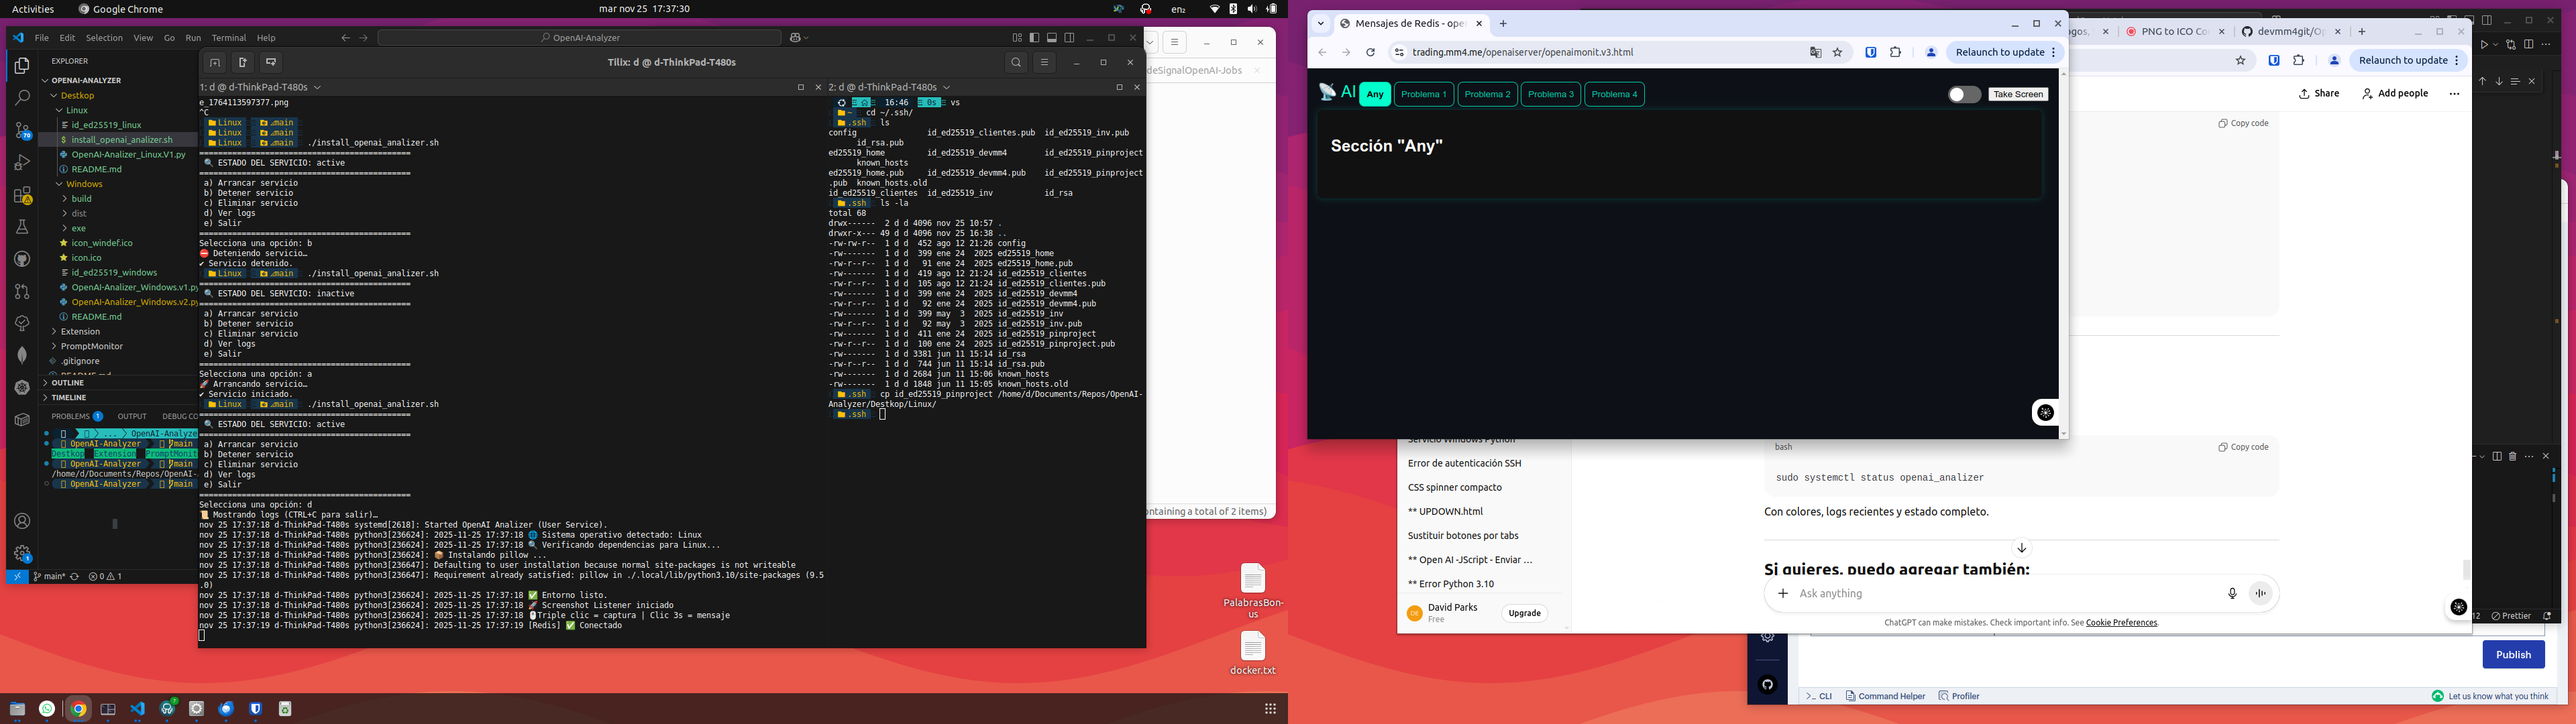Expand the OUTLINE section in Explorer

pyautogui.click(x=68, y=383)
